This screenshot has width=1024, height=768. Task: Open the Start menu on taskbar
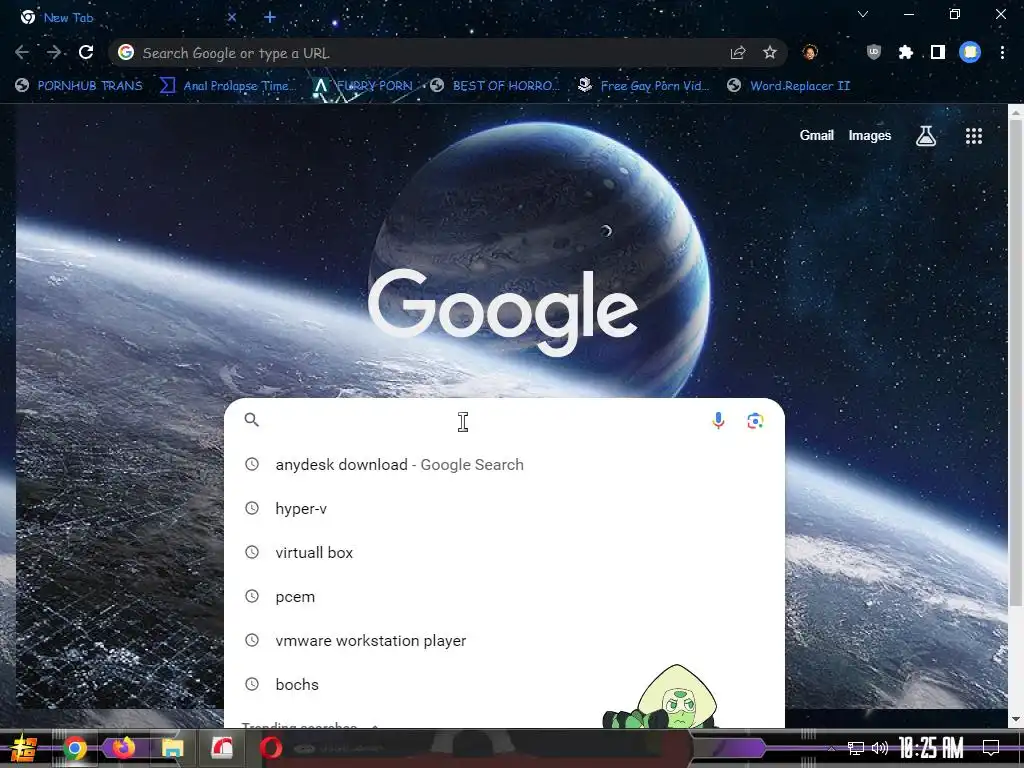pyautogui.click(x=22, y=748)
